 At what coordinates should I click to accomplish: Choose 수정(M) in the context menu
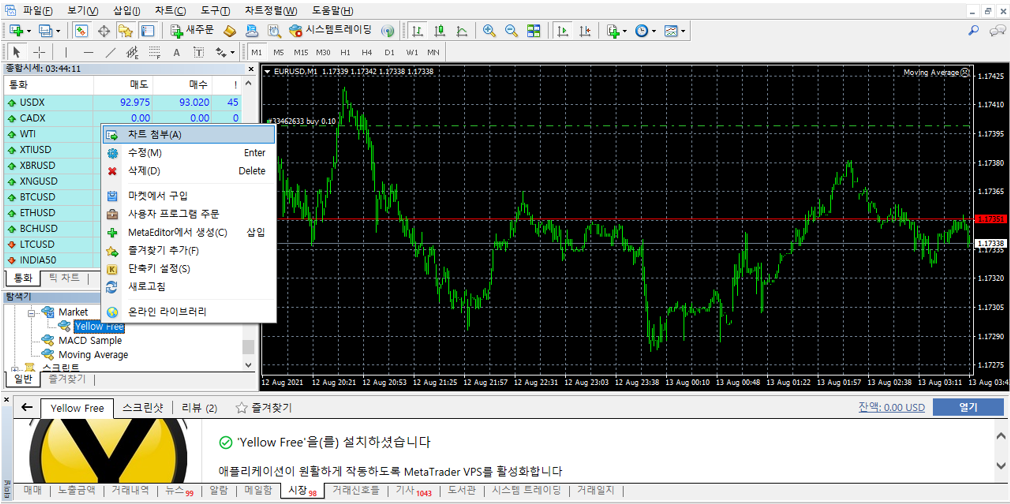pos(189,153)
